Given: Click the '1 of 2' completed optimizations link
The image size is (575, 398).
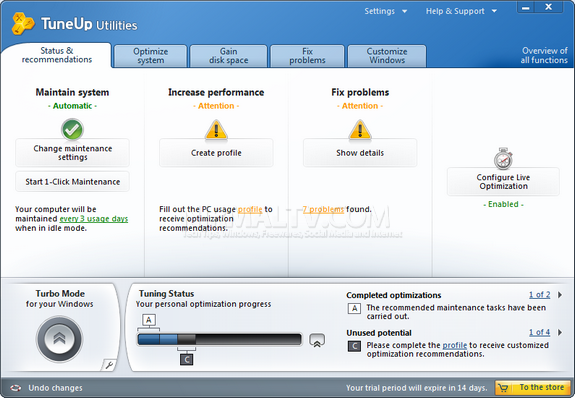Looking at the screenshot, I should [539, 295].
